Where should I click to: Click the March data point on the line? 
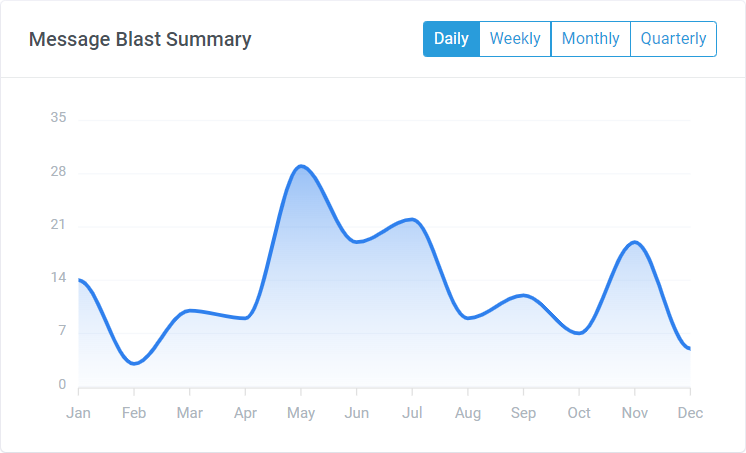tap(190, 310)
